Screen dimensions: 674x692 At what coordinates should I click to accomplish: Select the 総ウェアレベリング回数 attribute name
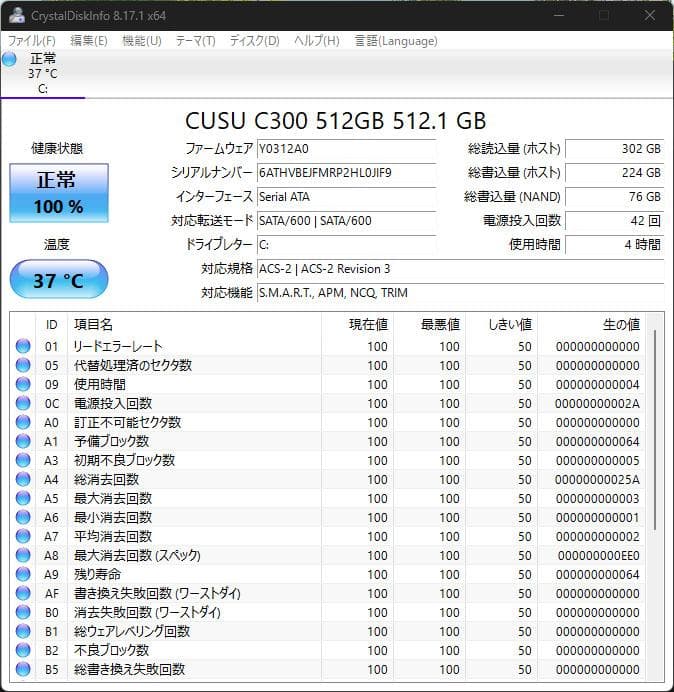(132, 632)
